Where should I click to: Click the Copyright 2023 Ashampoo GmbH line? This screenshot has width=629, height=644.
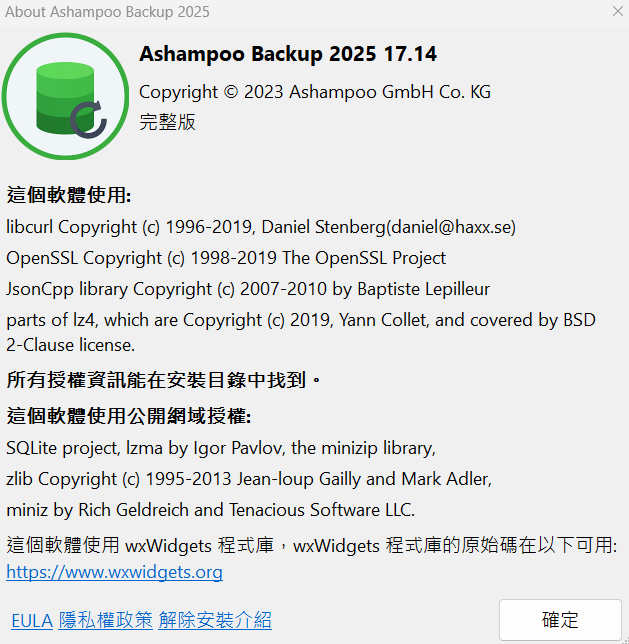click(x=315, y=92)
